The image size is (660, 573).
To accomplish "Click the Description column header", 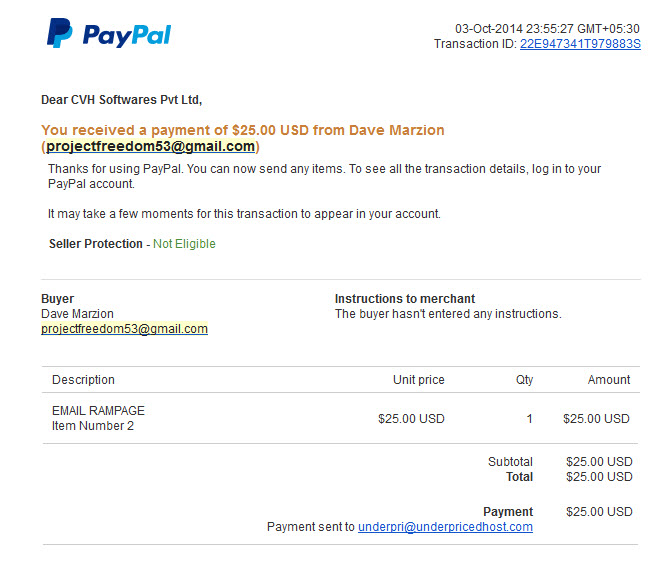I will click(83, 380).
